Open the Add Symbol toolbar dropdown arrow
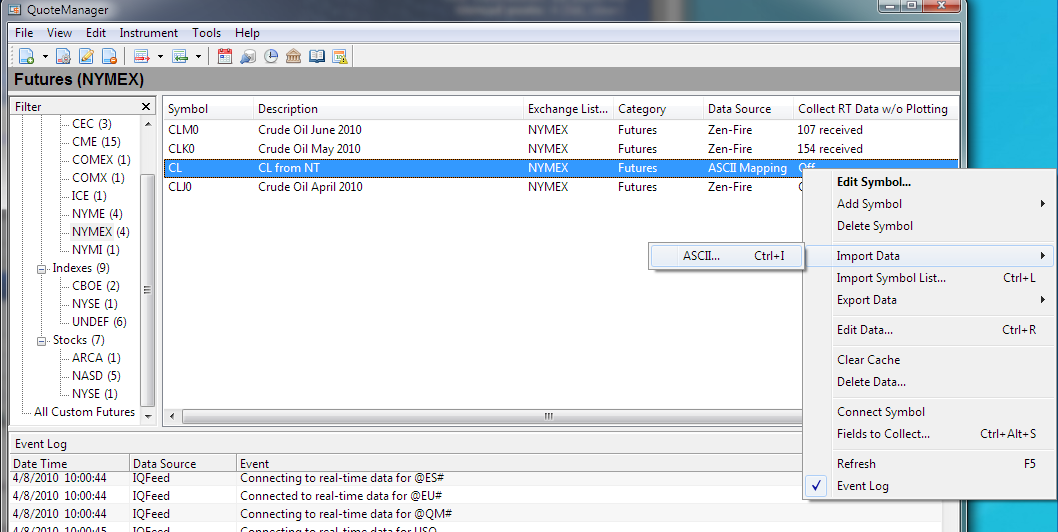 tap(45, 57)
